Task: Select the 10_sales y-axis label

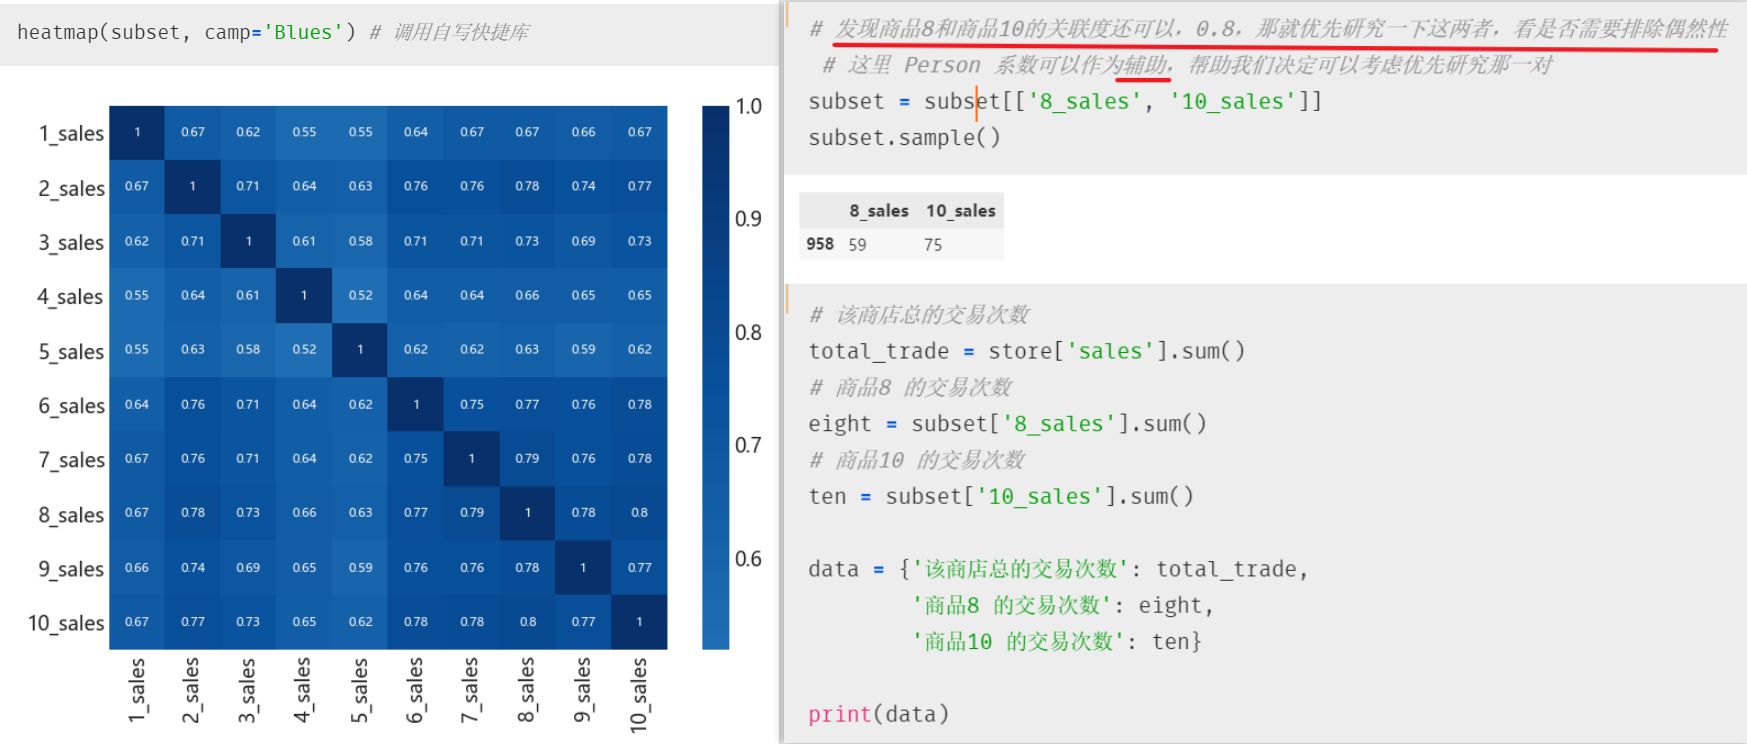Action: (x=66, y=623)
